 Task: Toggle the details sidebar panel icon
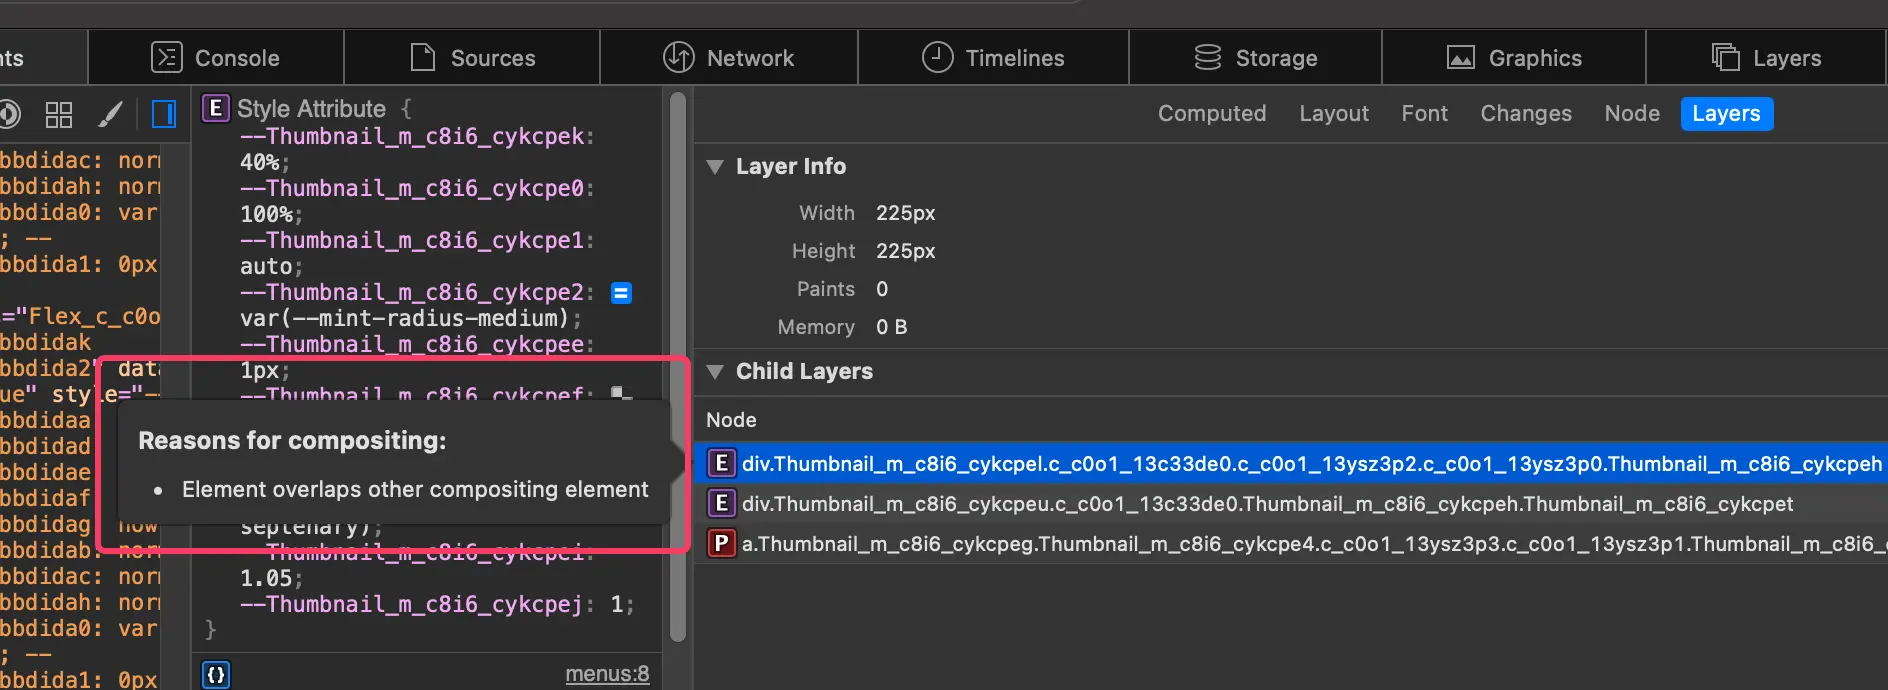tap(164, 114)
